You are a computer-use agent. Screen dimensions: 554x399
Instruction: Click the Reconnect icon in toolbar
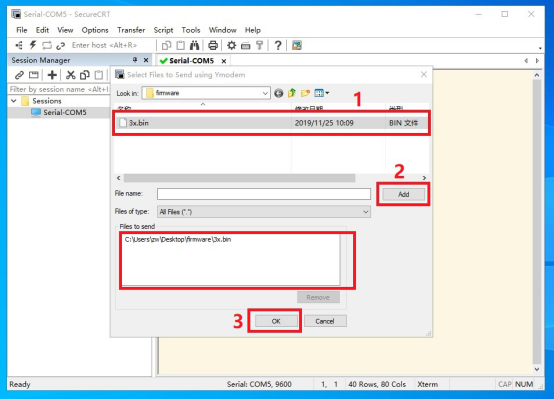click(47, 45)
